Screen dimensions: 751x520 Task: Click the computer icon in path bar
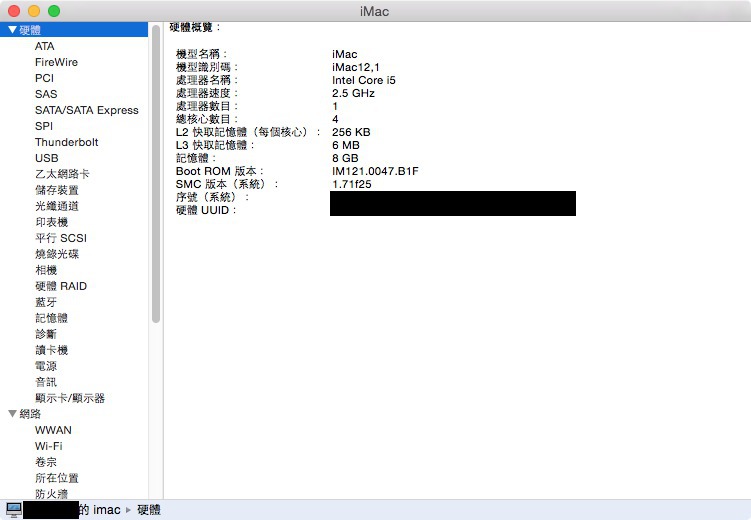click(x=13, y=510)
